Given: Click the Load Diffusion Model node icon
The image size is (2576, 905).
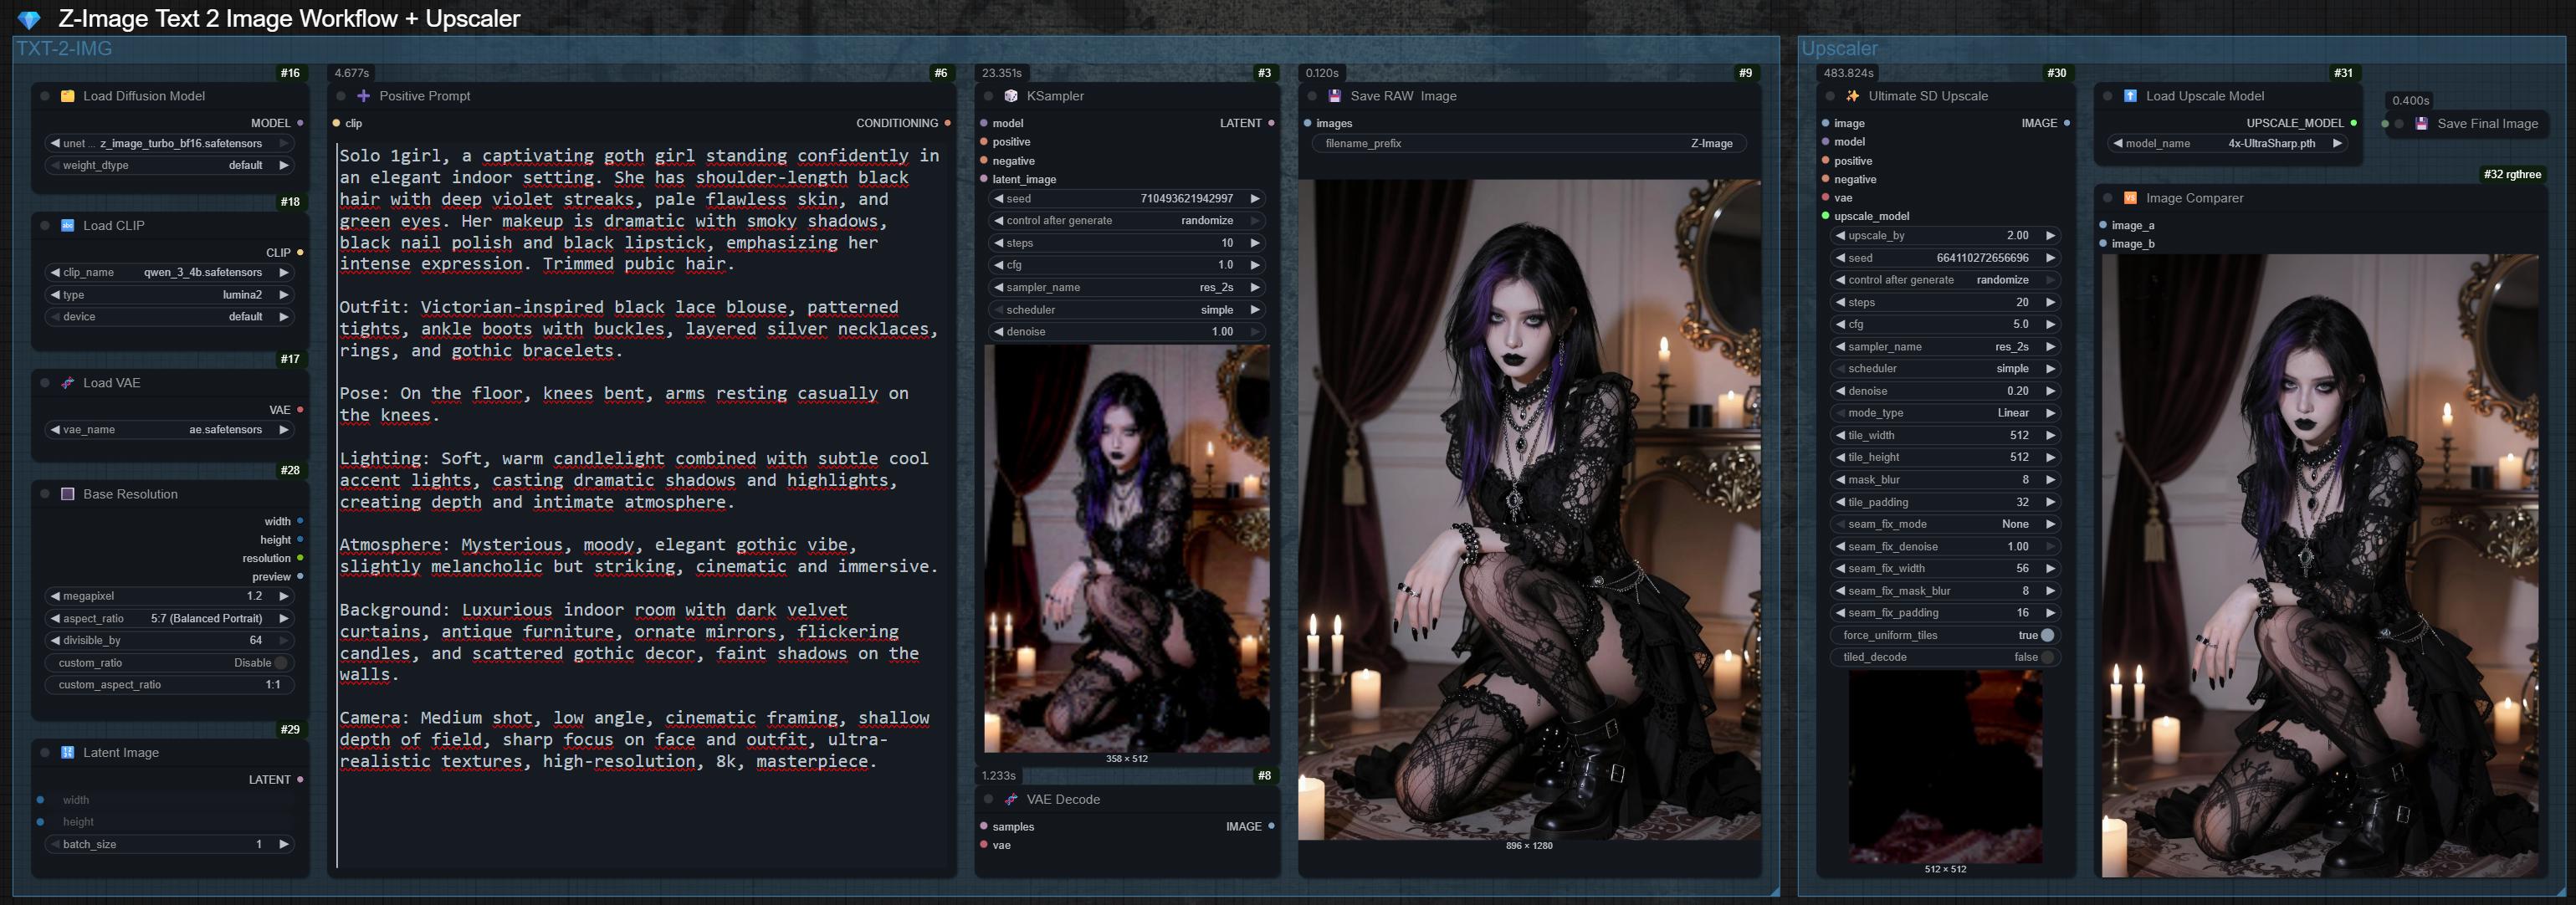Looking at the screenshot, I should (68, 96).
